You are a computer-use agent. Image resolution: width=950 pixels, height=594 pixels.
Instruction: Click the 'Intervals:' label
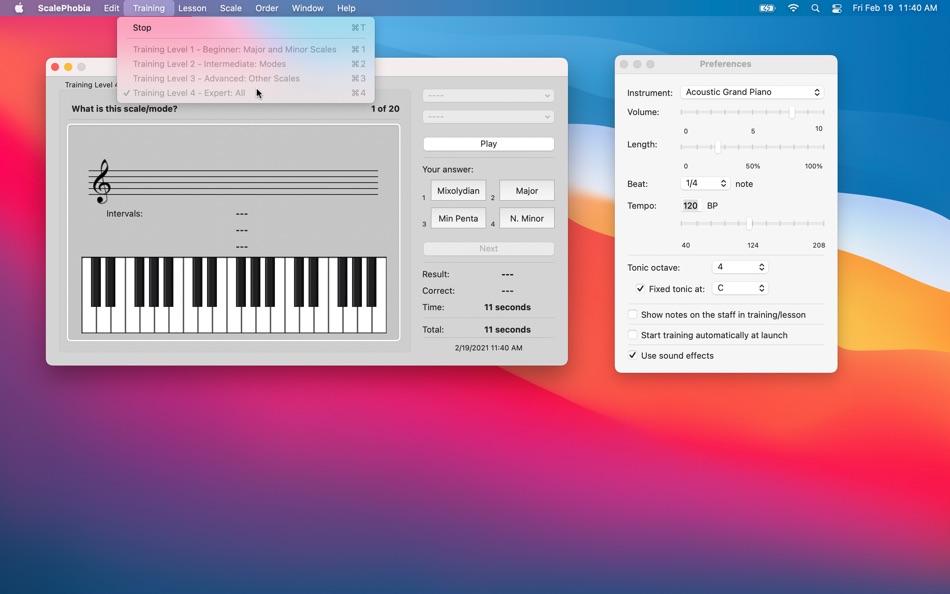124,213
